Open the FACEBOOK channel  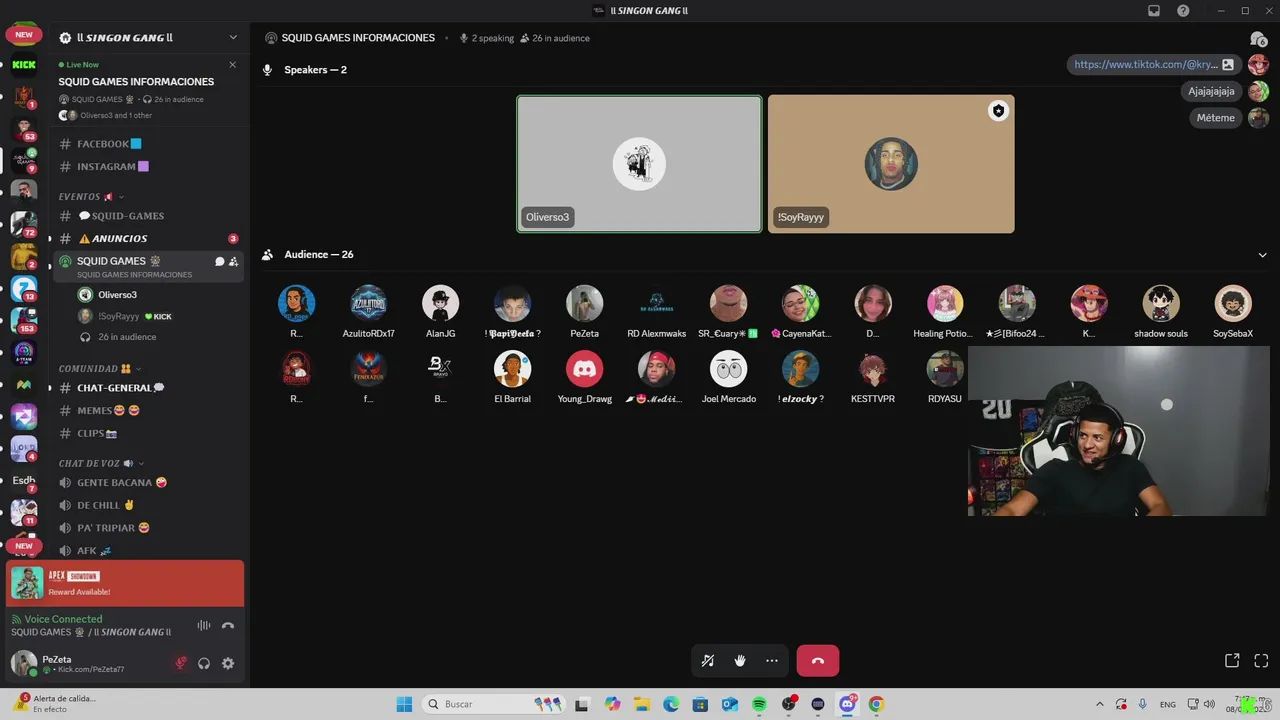[x=147, y=144]
